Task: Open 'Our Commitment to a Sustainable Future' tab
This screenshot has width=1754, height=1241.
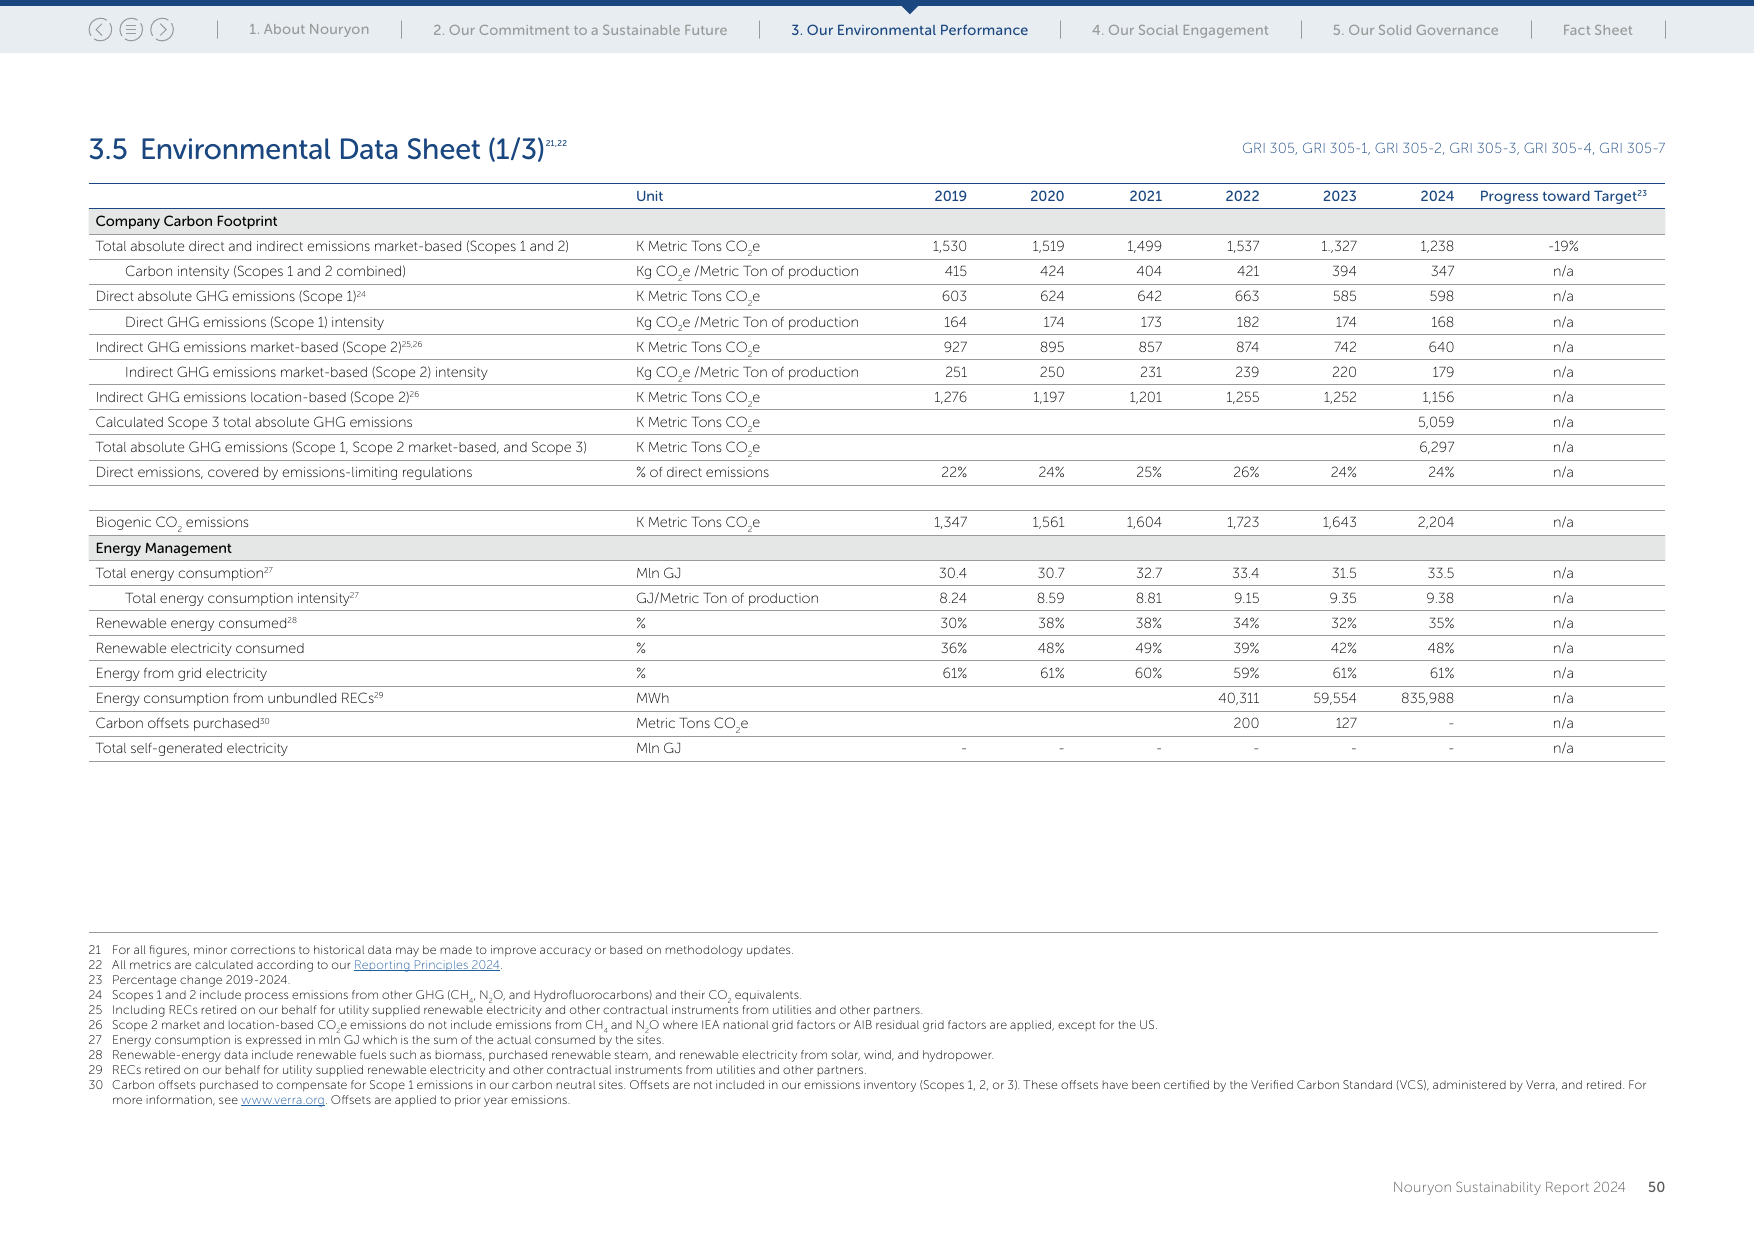Action: click(x=580, y=30)
